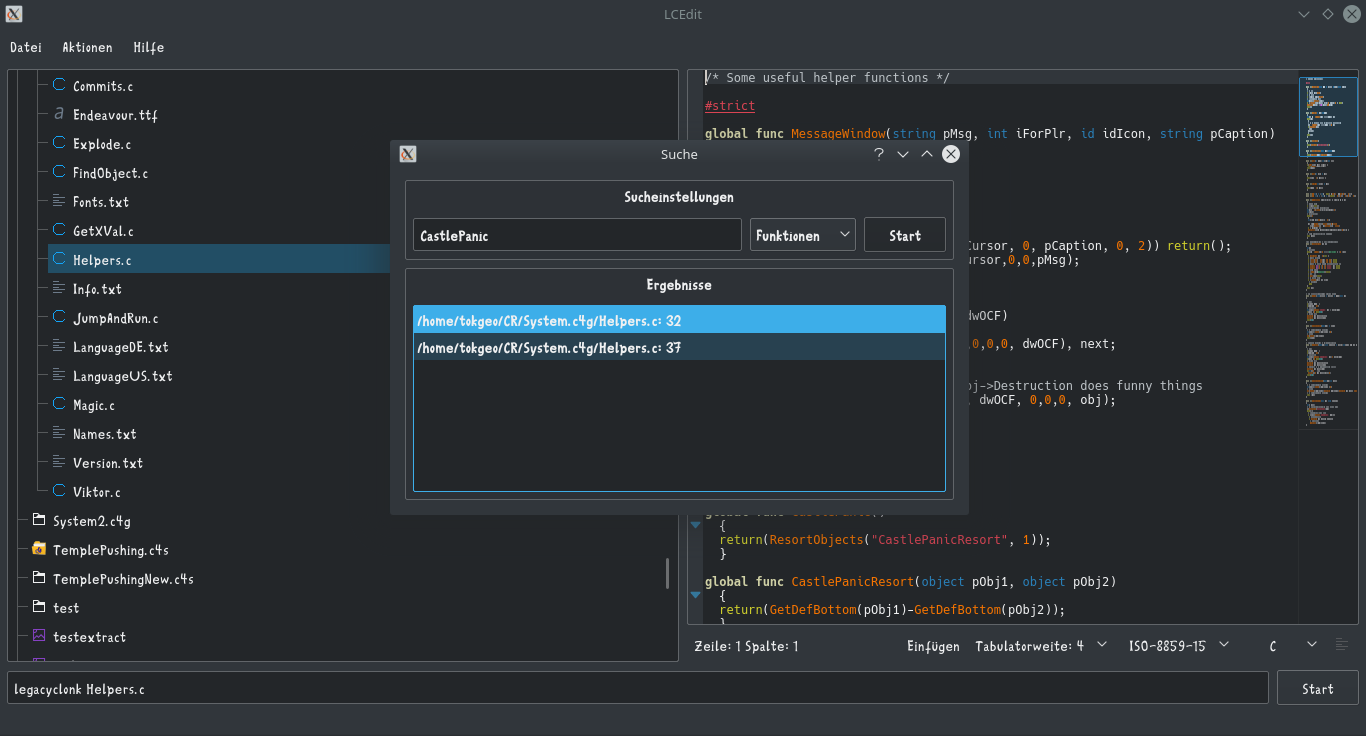Click the text file icon beside Fonts.txt
This screenshot has height=736, width=1366.
(59, 202)
